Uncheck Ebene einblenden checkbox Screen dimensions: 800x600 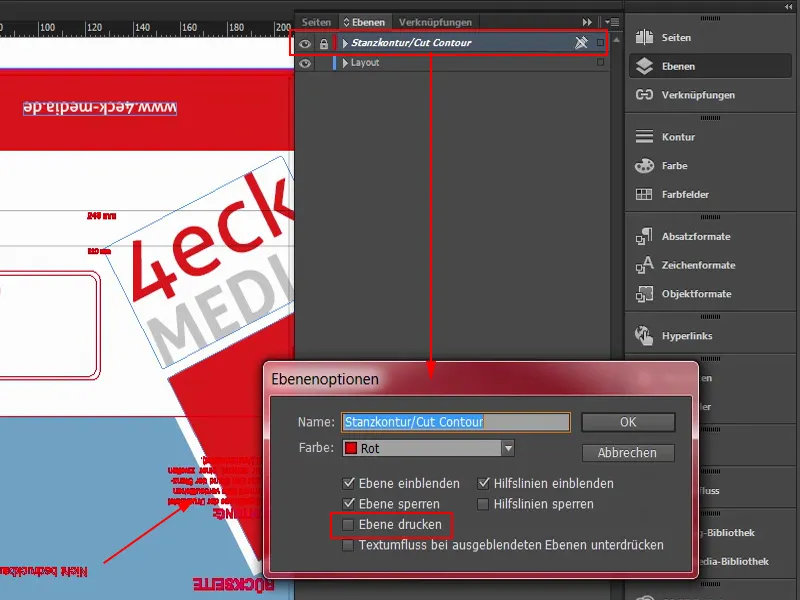pos(348,483)
